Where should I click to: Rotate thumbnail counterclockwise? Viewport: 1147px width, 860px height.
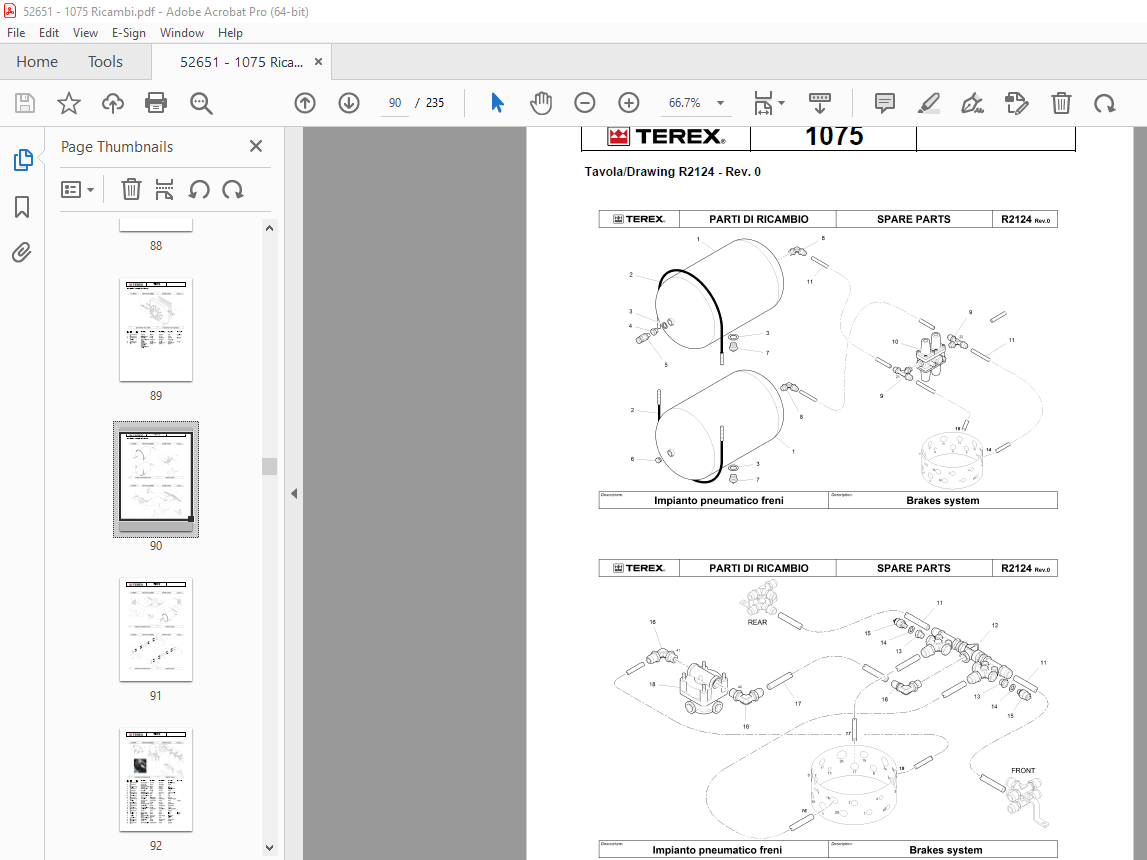point(199,189)
